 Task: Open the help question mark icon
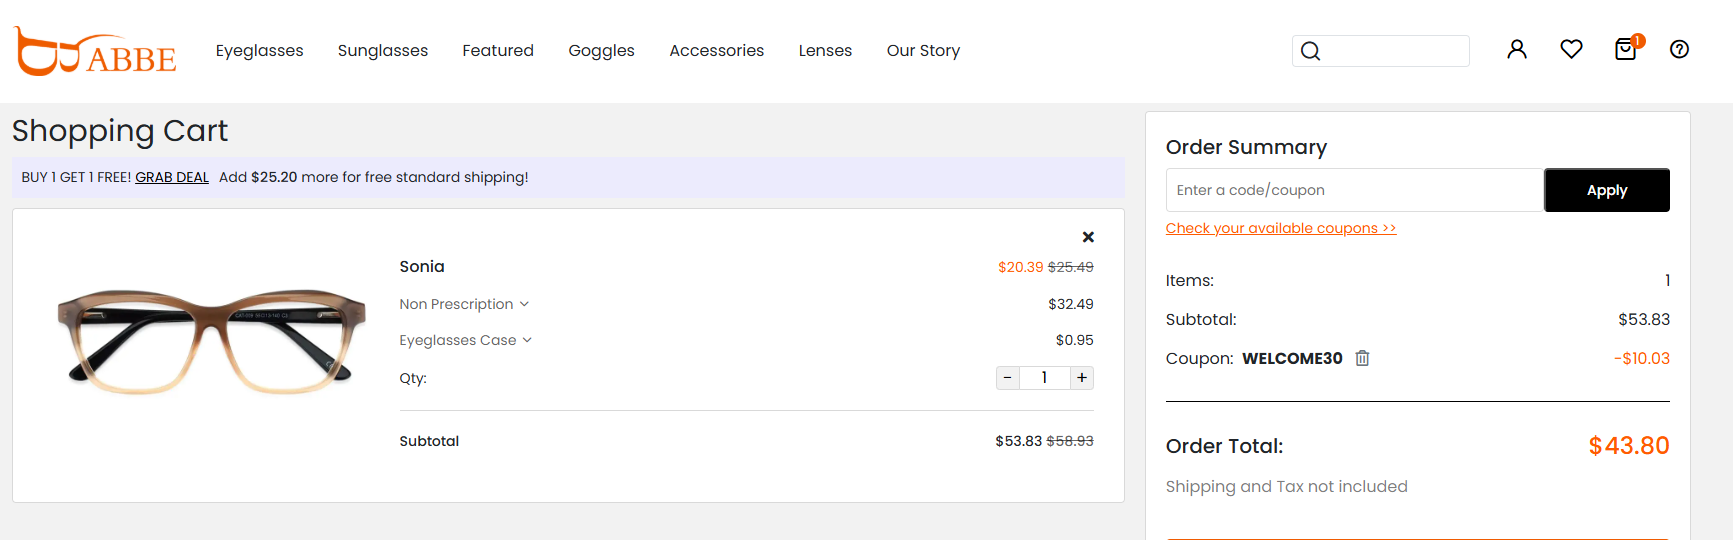pyautogui.click(x=1679, y=49)
